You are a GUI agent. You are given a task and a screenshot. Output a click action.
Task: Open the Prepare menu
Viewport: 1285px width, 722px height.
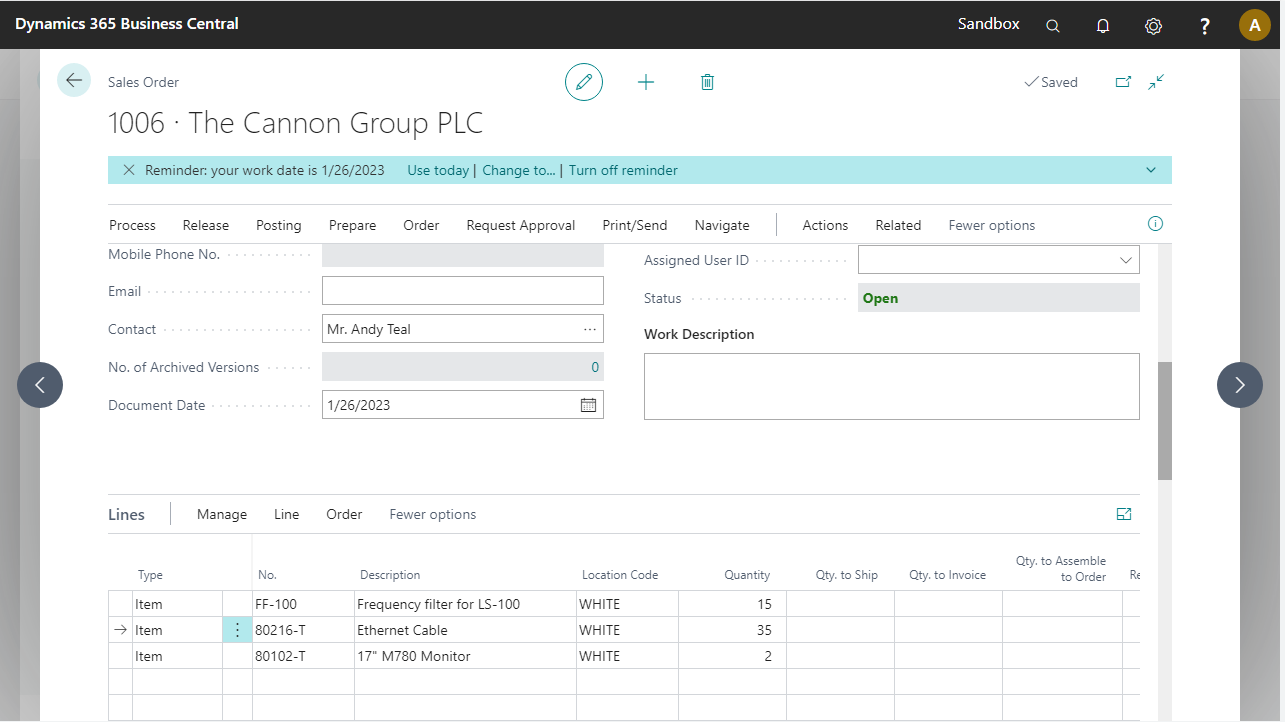(352, 225)
